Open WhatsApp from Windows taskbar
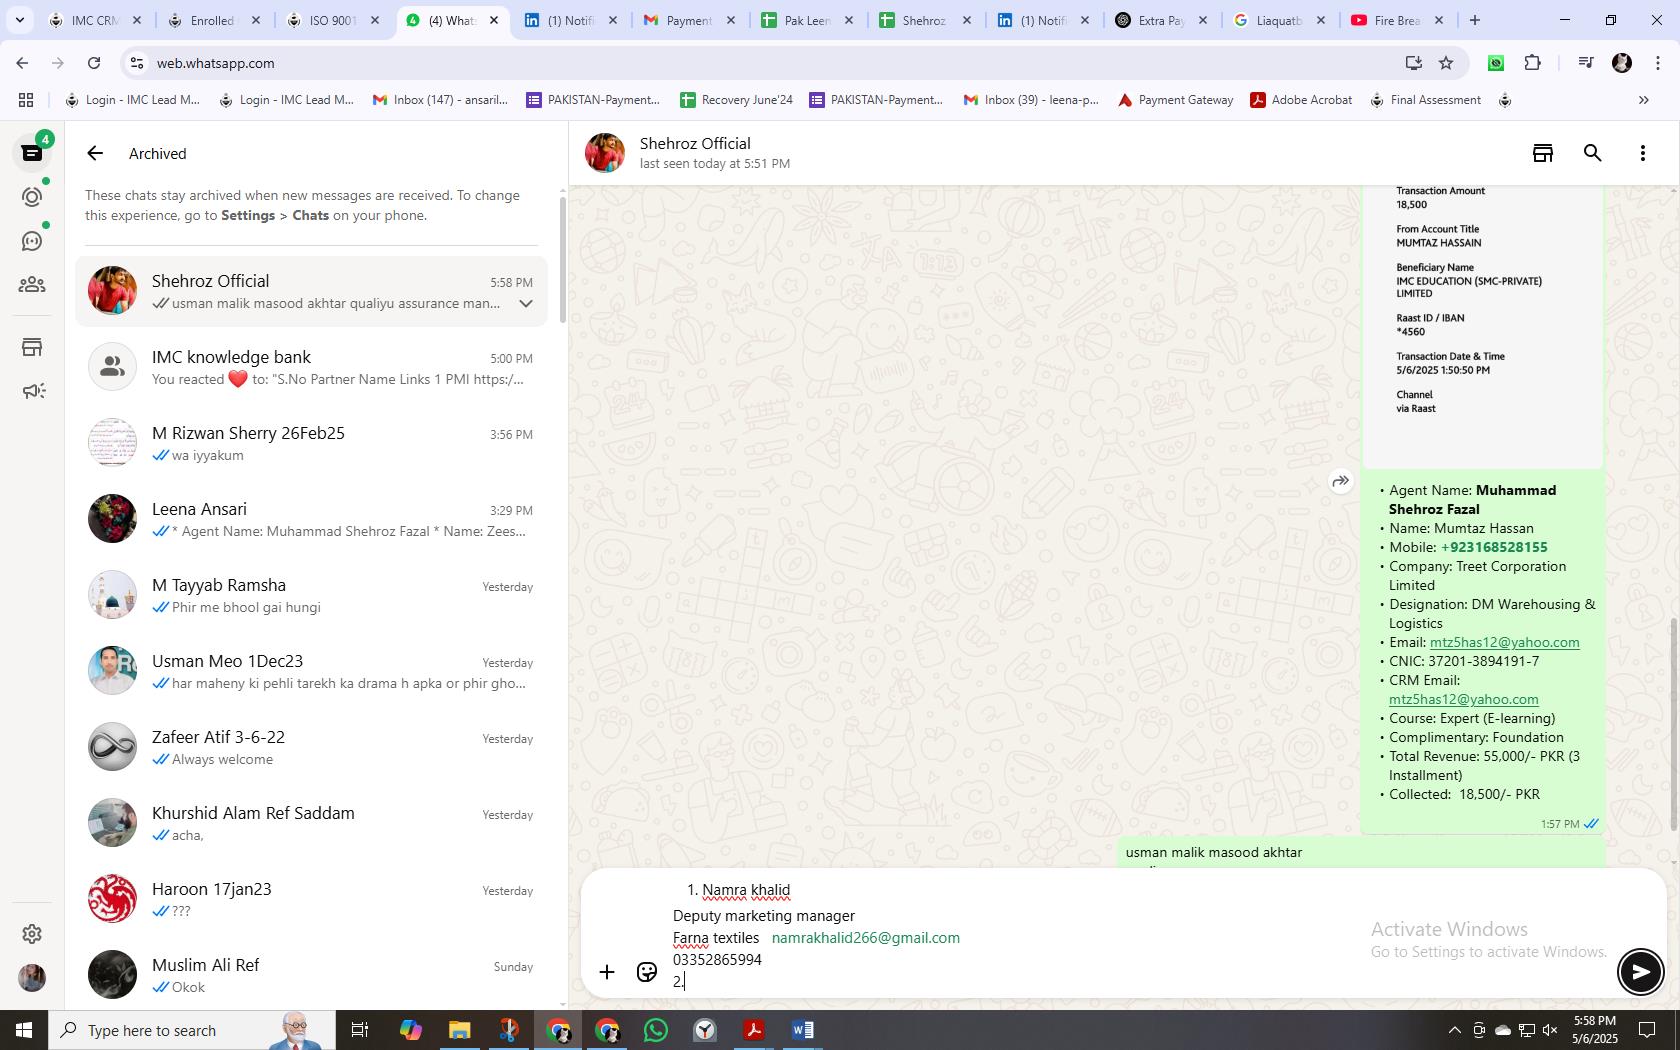The width and height of the screenshot is (1680, 1050). [x=656, y=1030]
